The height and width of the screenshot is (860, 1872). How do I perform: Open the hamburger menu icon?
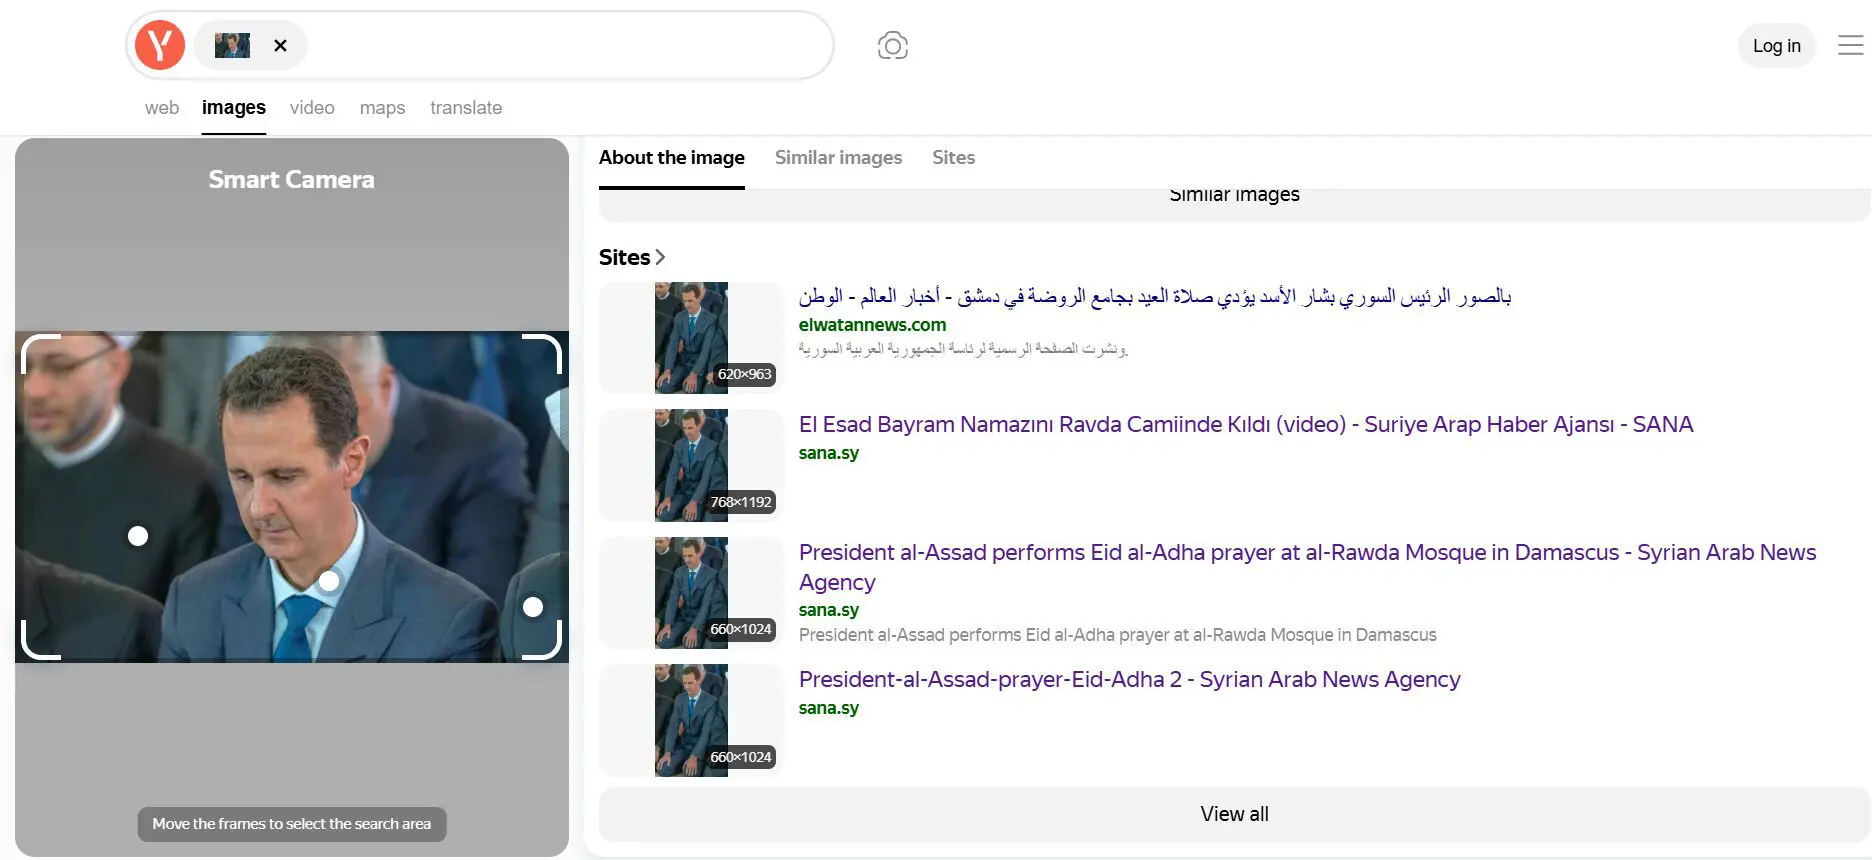[x=1851, y=45]
